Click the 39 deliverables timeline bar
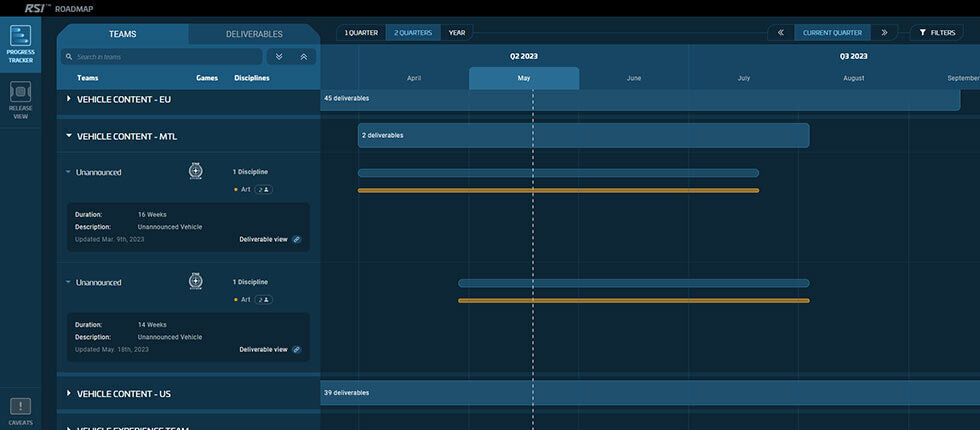 click(650, 392)
